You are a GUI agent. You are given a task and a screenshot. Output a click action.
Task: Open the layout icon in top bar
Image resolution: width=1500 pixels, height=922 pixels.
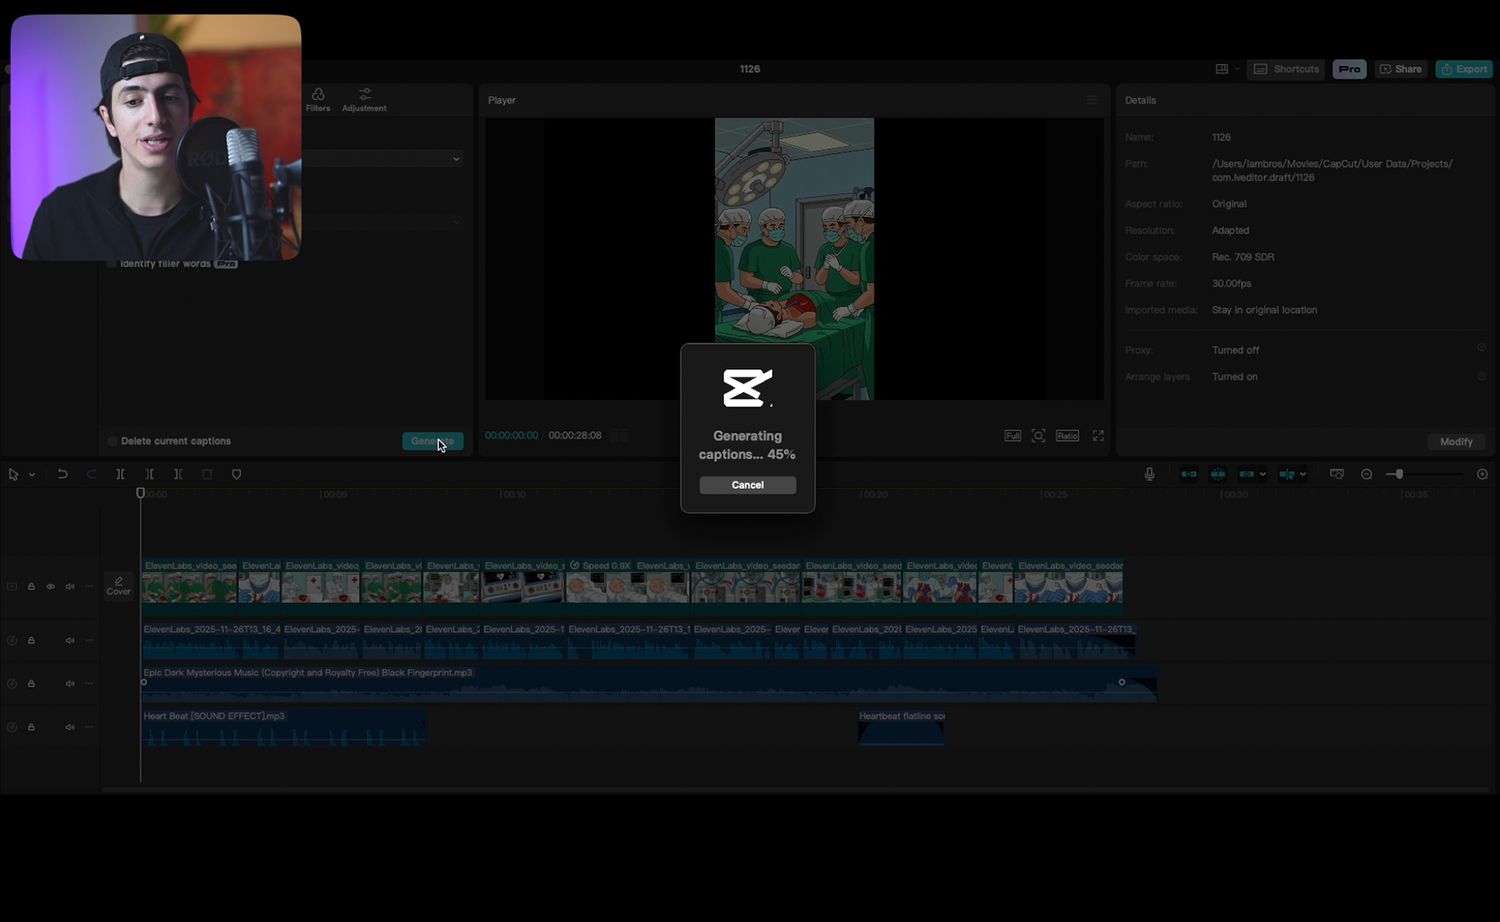pyautogui.click(x=1222, y=69)
